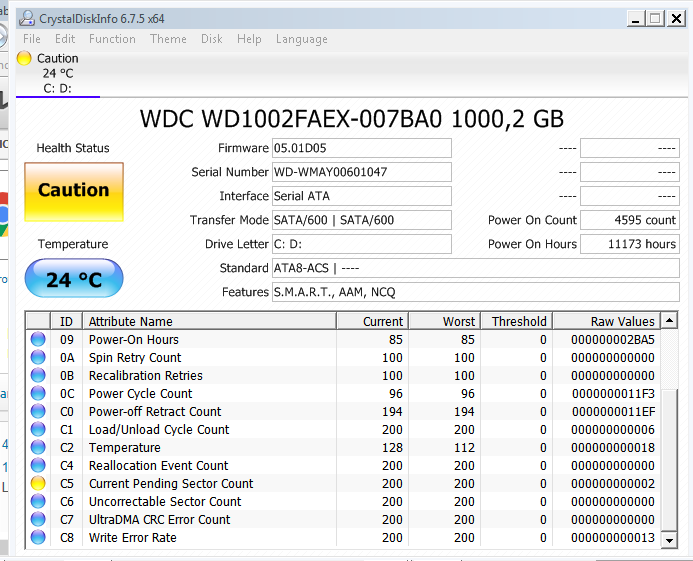The image size is (693, 561).
Task: Click the blue orb for Recalibration Retries
Action: tap(38, 375)
